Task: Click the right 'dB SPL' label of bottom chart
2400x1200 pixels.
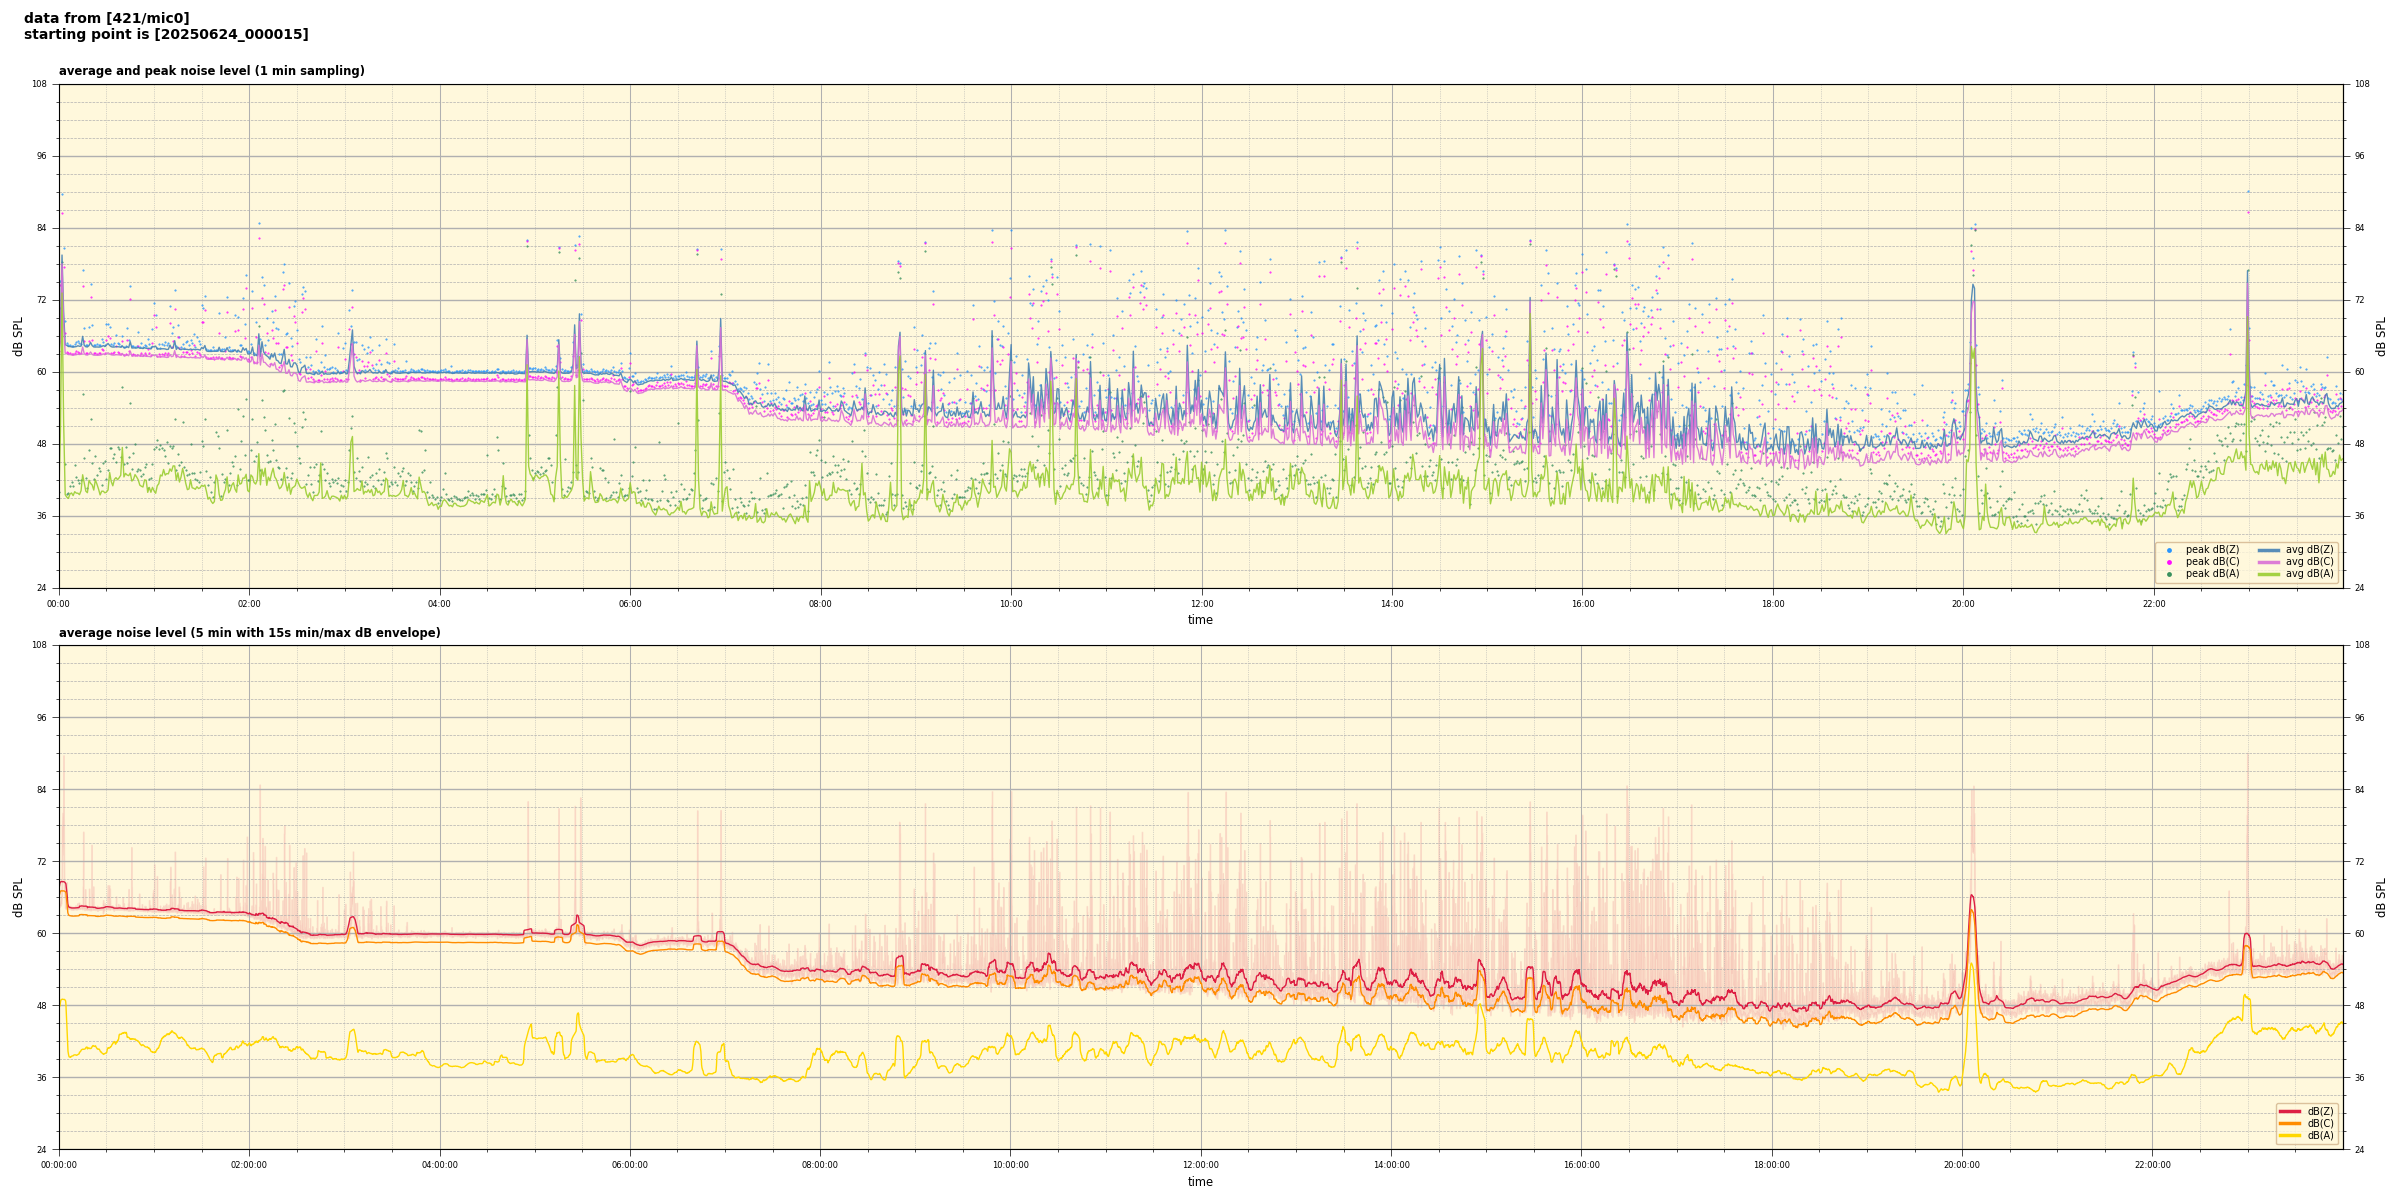Action: coord(2381,897)
